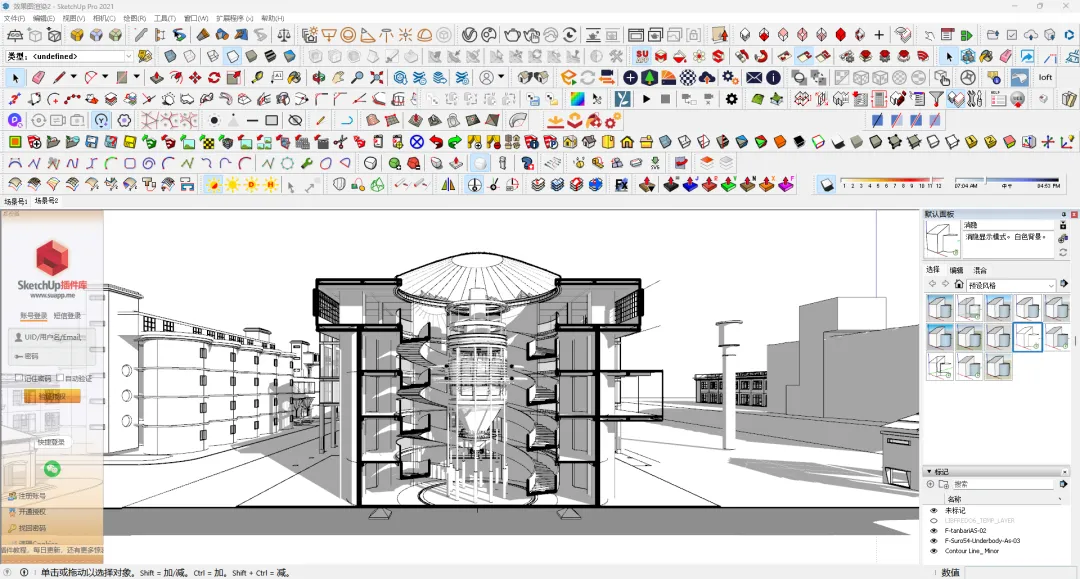Open the 文件(F) menu
The width and height of the screenshot is (1080, 579).
(x=14, y=19)
